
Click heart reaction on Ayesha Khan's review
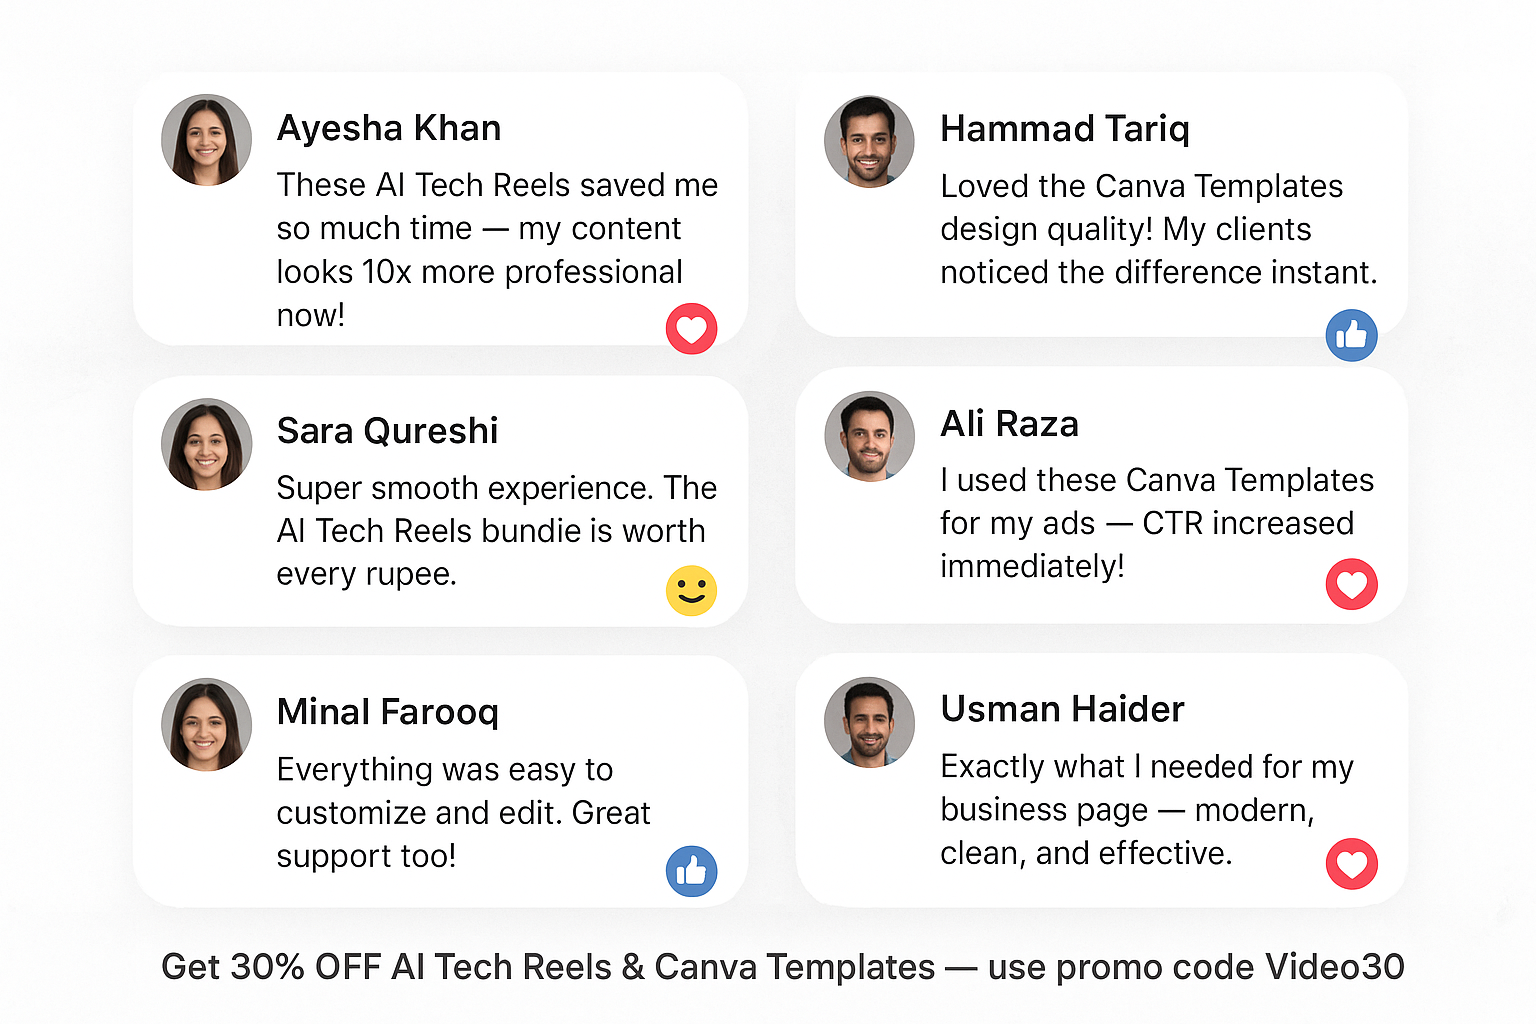pos(691,328)
